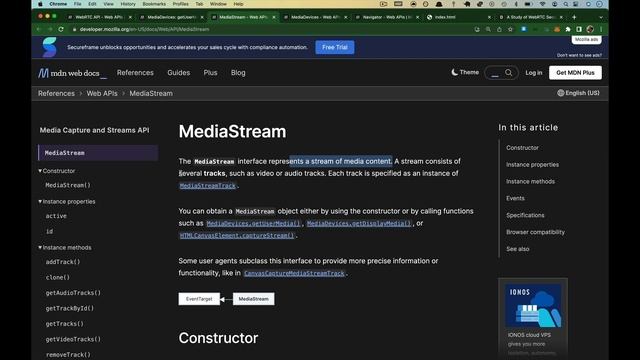Close the WebRTC API tab

pos(130,17)
